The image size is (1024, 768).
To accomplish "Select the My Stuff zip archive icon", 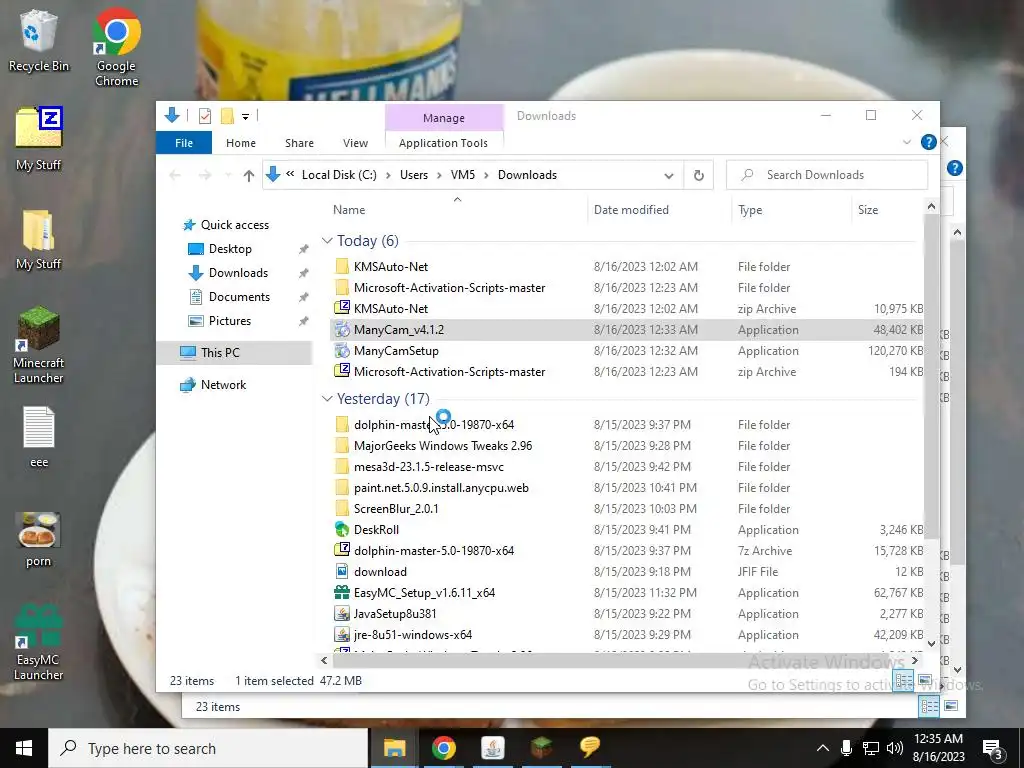I will [x=39, y=138].
